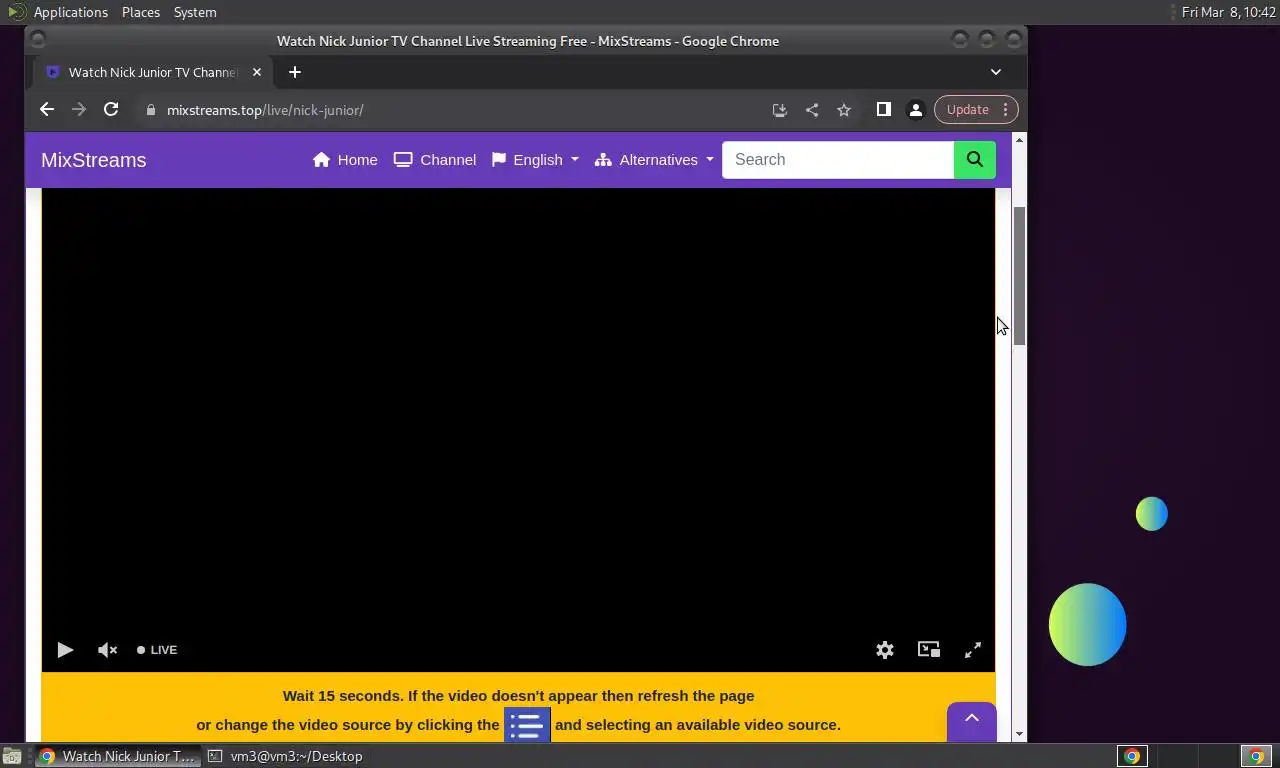The image size is (1280, 768).
Task: Bookmark this page with star
Action: (844, 110)
